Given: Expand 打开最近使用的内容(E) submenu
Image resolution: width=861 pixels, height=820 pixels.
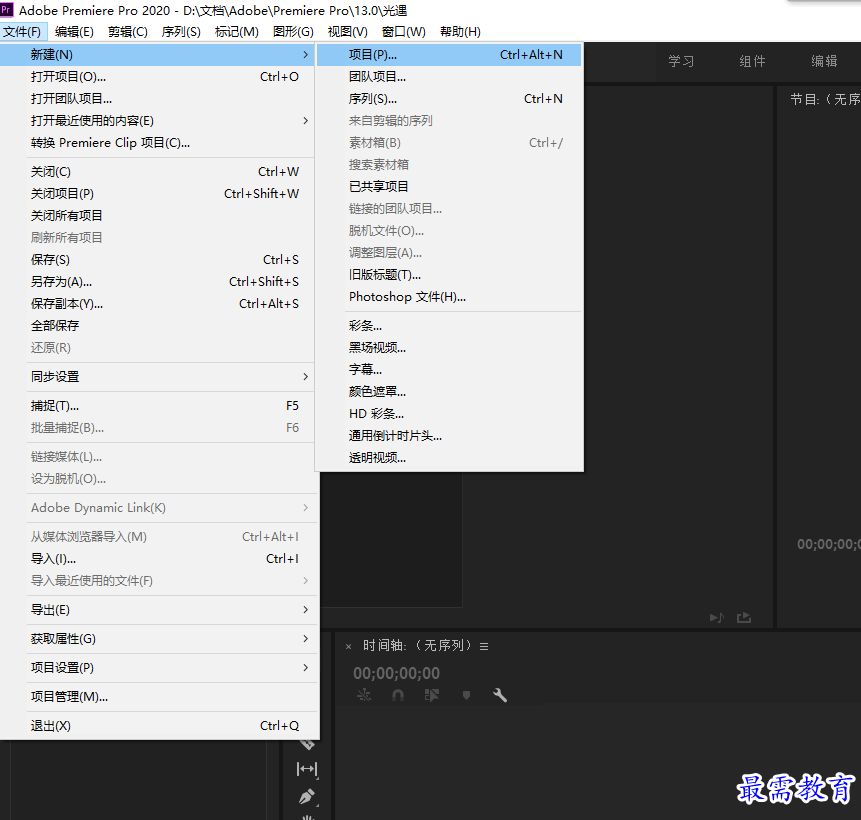Looking at the screenshot, I should 157,121.
